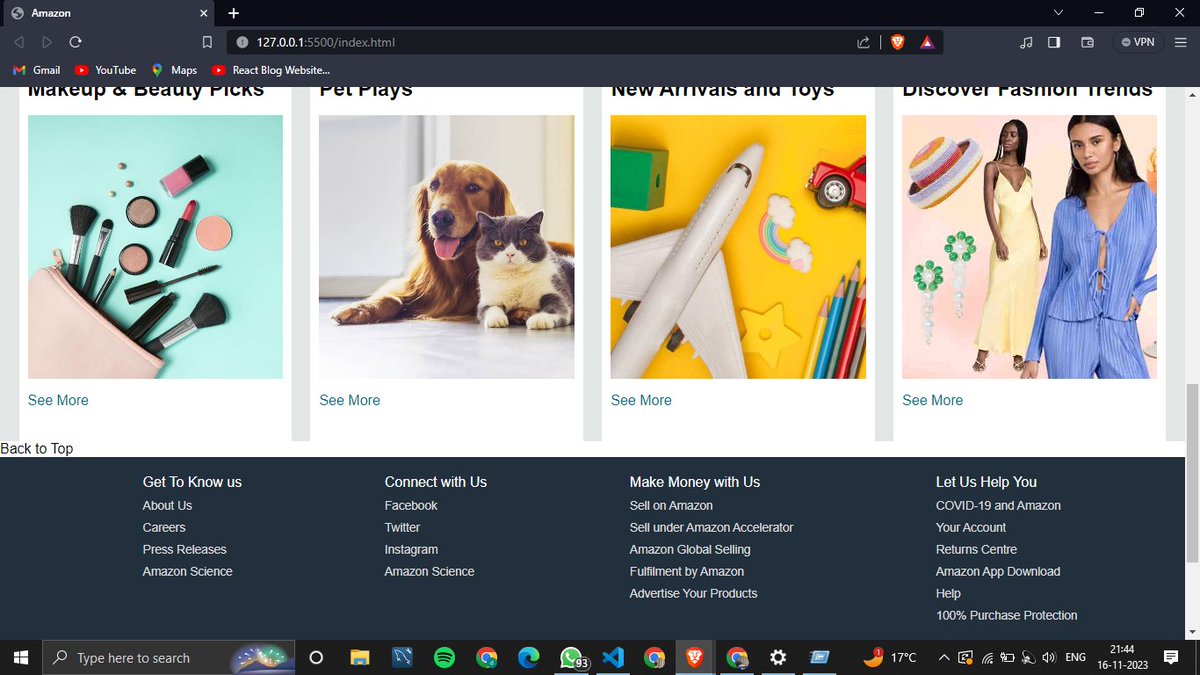Open the fashion models image
This screenshot has width=1200, height=675.
click(1029, 247)
